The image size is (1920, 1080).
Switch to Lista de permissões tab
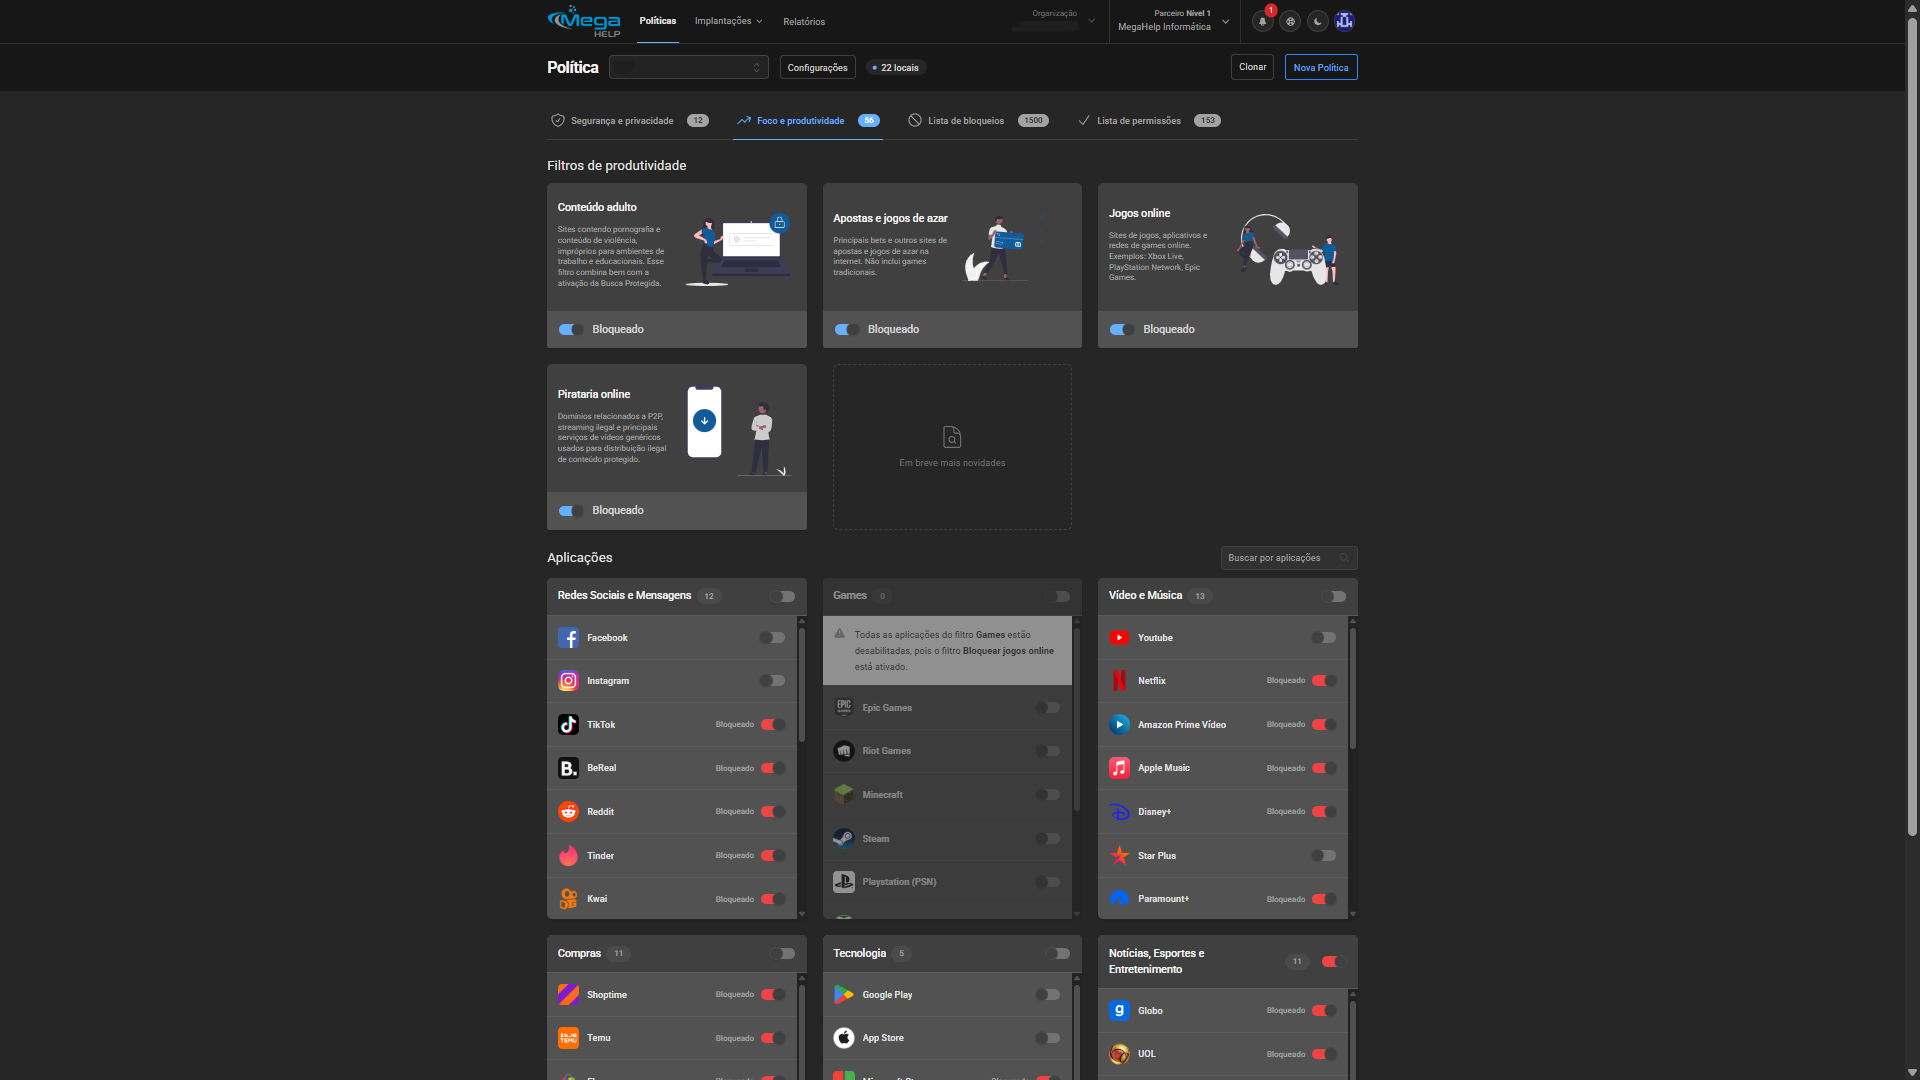coord(1149,121)
